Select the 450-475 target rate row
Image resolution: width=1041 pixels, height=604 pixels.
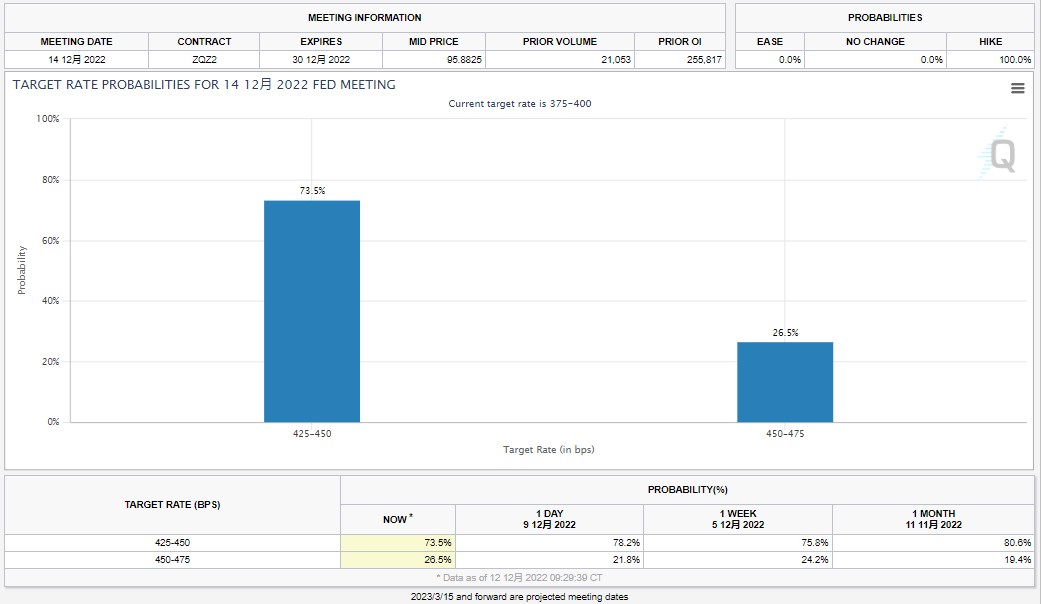pyautogui.click(x=519, y=560)
